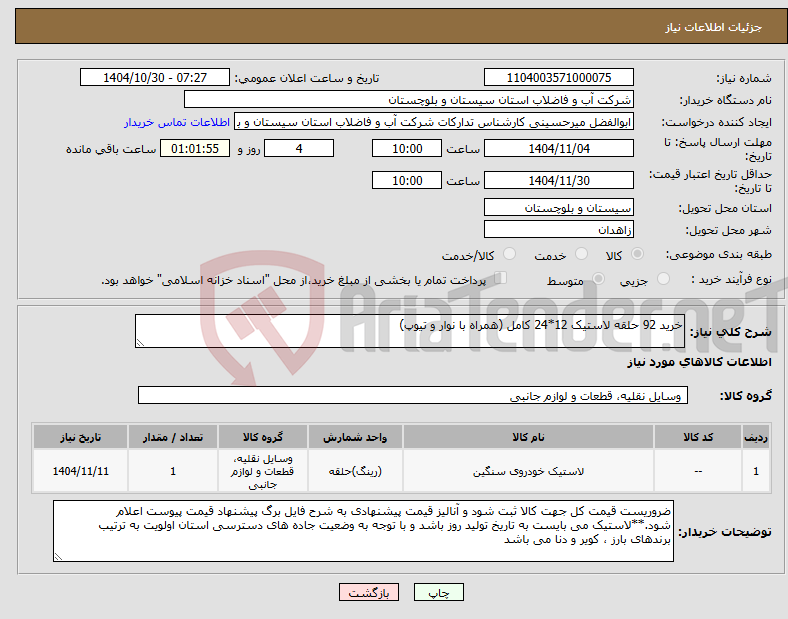The image size is (788, 619).
Task: Select the خدمت radio button
Action: pyautogui.click(x=581, y=254)
